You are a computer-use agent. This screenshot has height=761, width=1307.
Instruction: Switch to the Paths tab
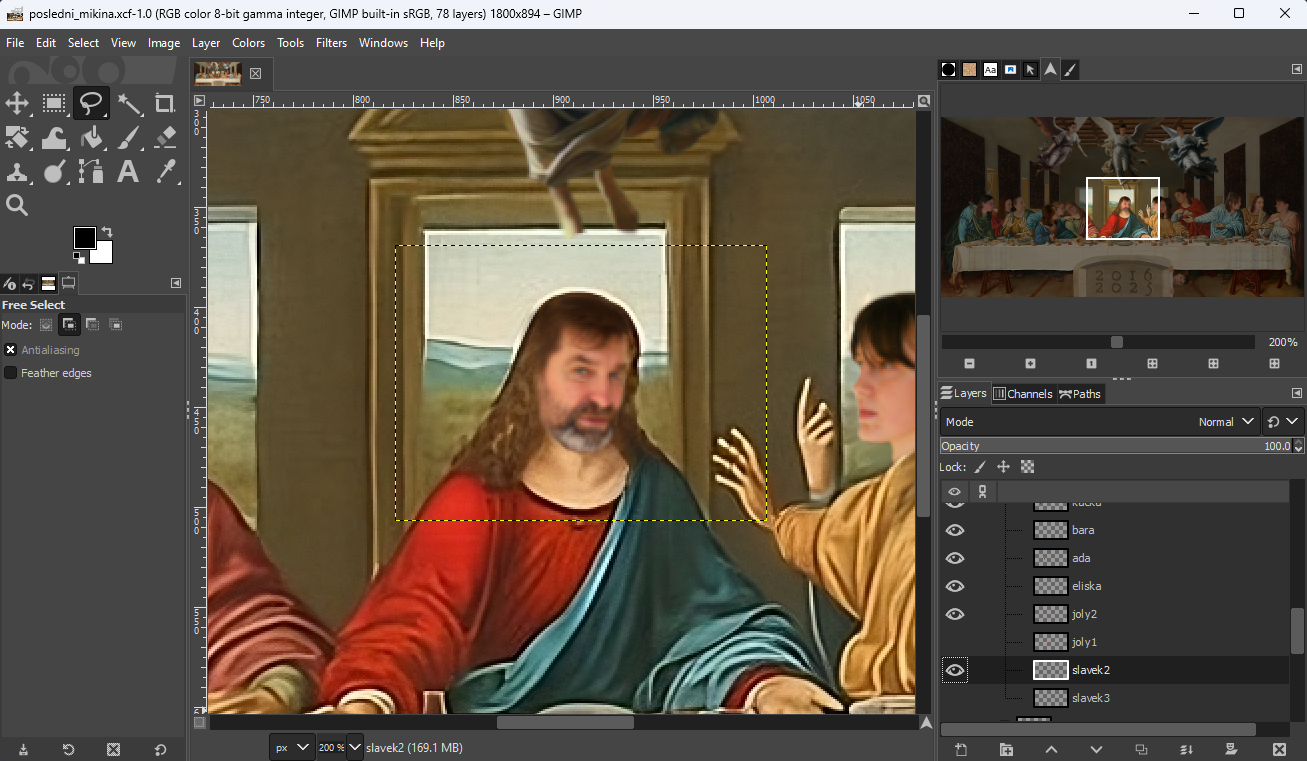1080,394
